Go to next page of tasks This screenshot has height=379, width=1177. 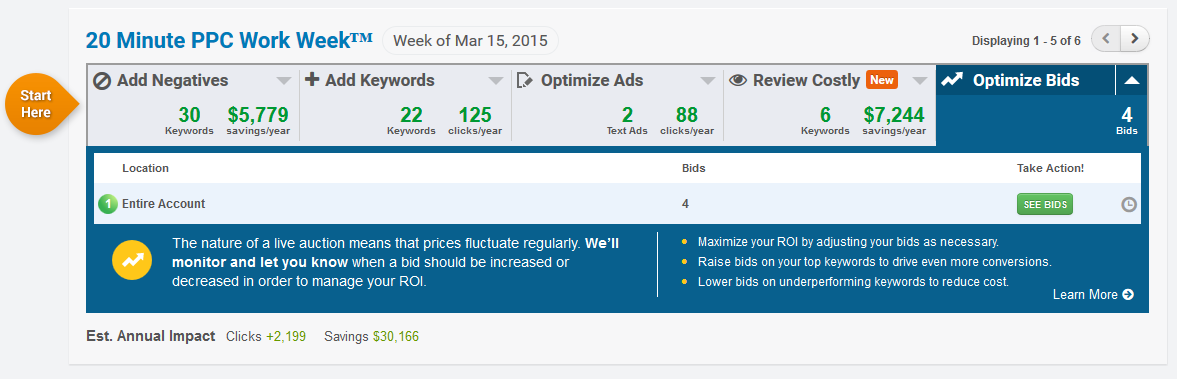1135,39
